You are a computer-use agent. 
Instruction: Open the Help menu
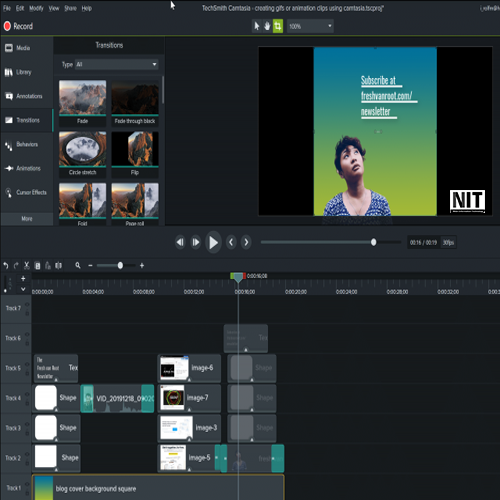coord(87,8)
